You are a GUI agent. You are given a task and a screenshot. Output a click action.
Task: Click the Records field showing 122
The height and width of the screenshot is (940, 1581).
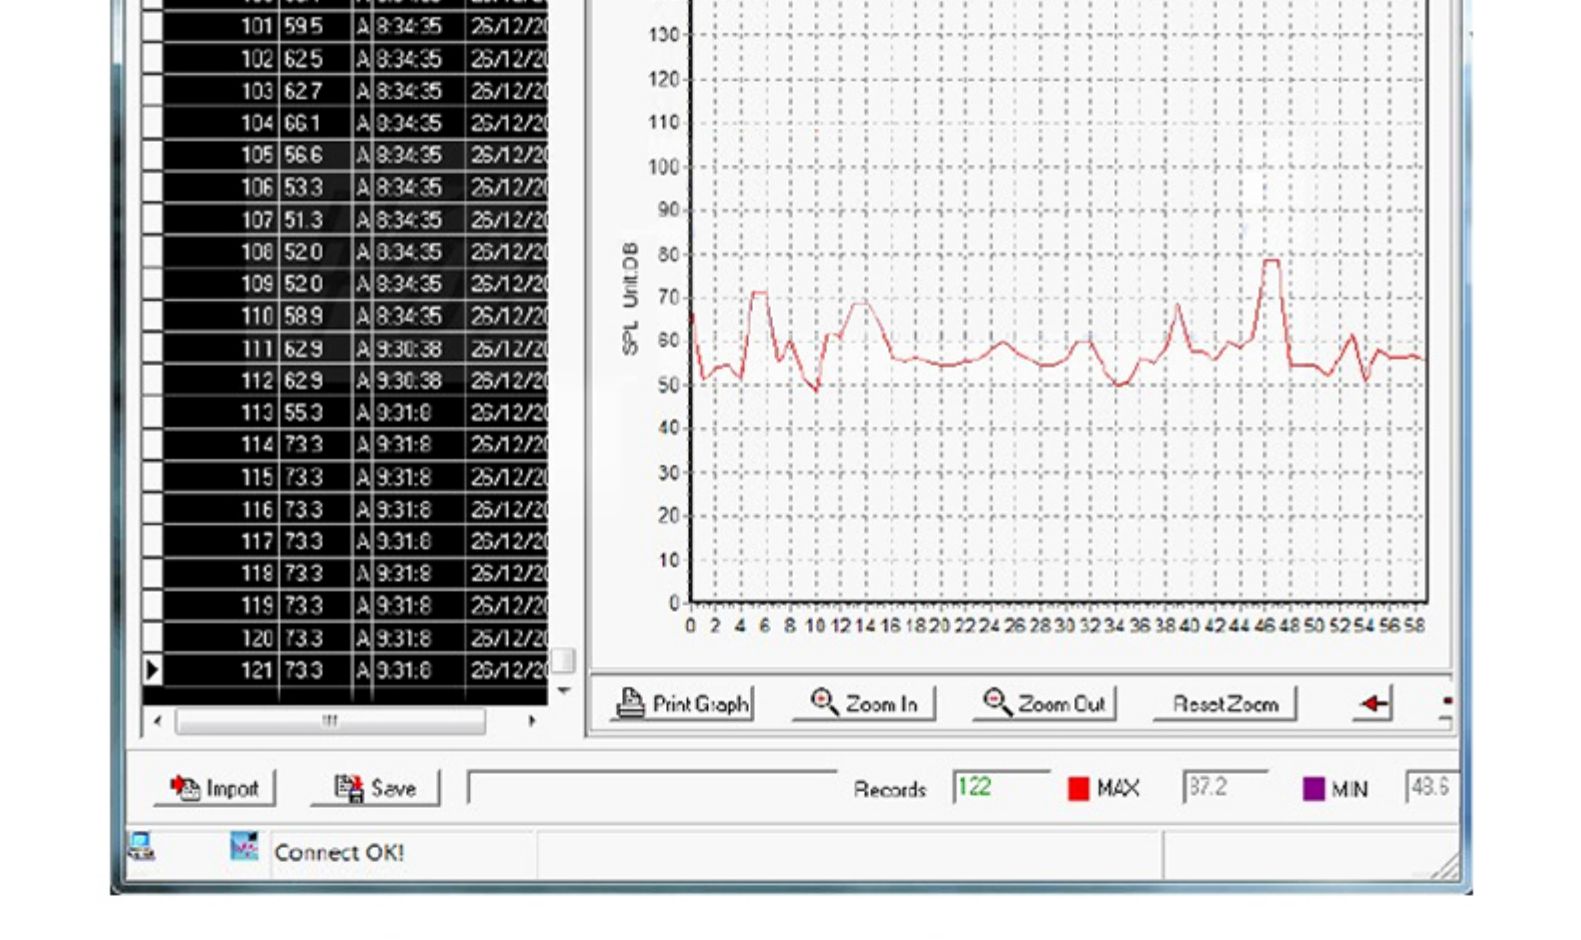(x=1001, y=788)
